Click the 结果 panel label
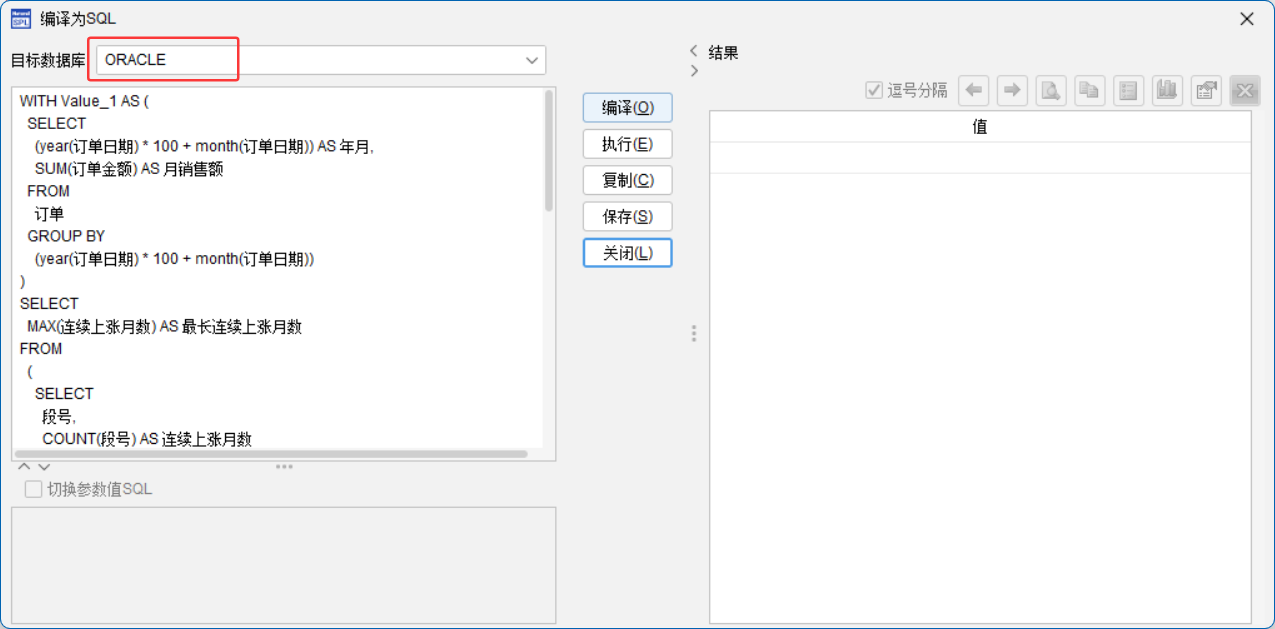Viewport: 1275px width, 629px height. (x=723, y=53)
